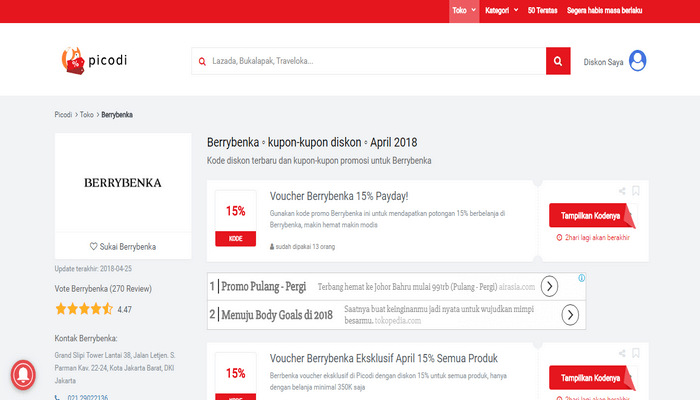
Task: Click clock icon by 2hari lagi akan berakhir
Action: tap(559, 238)
